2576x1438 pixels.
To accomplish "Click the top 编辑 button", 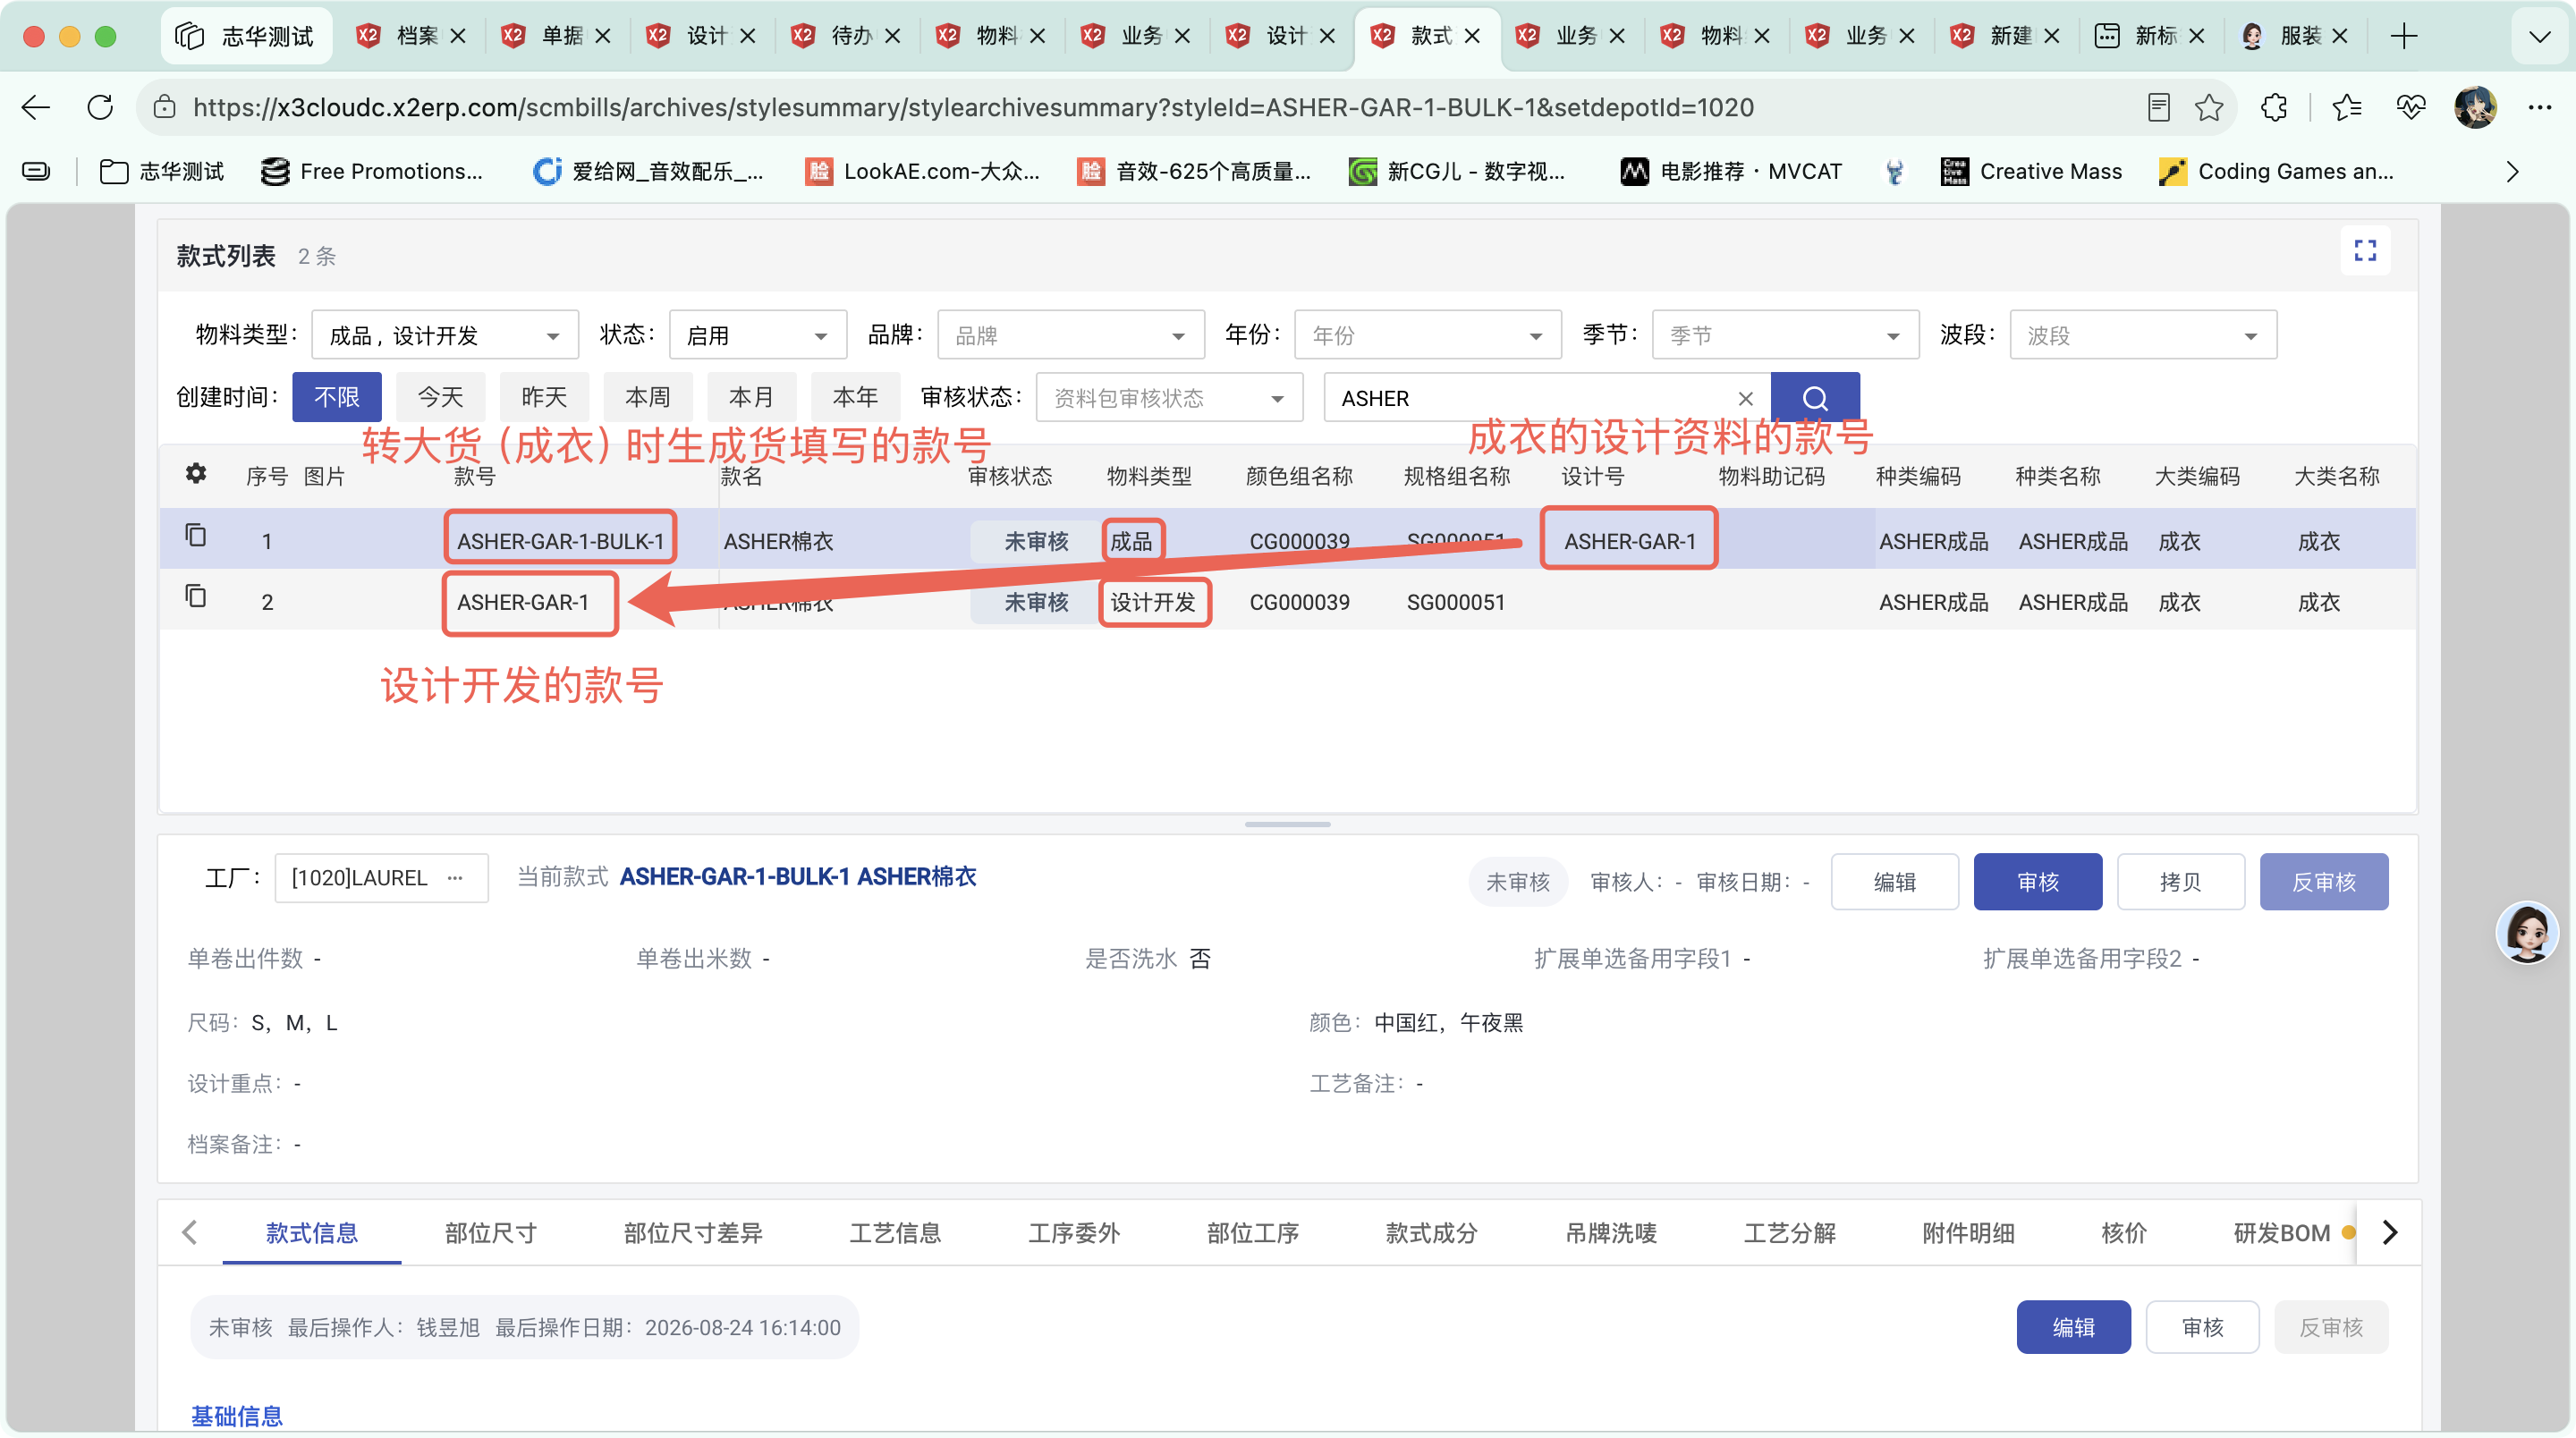I will click(1894, 882).
